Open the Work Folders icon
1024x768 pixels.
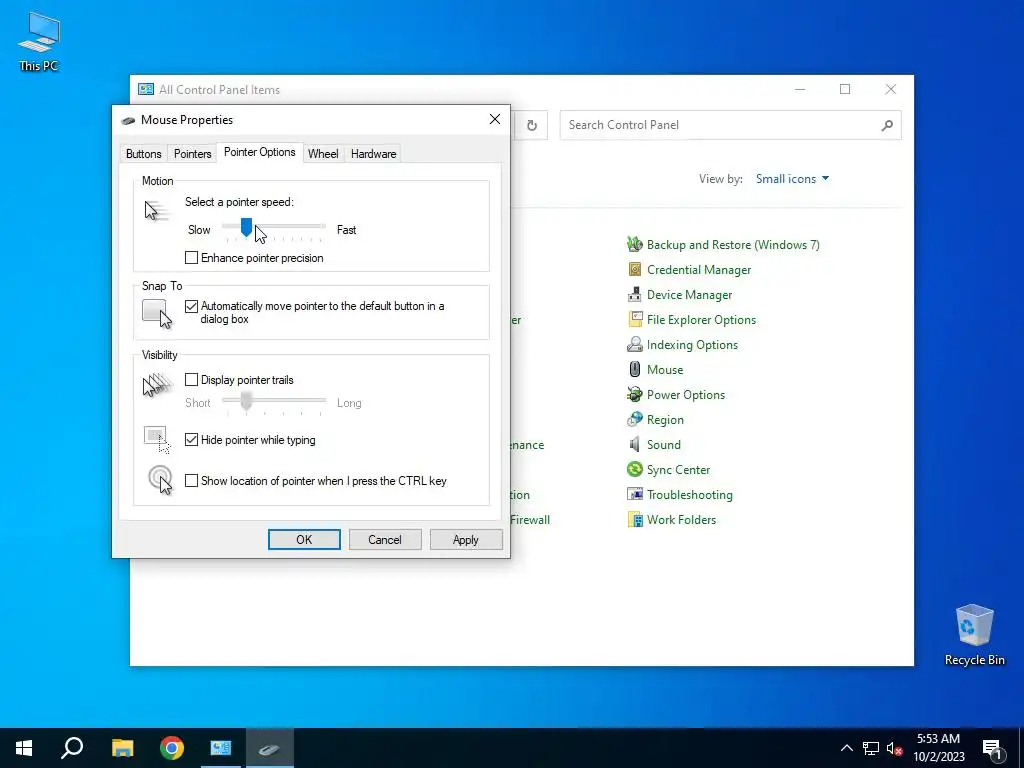pyautogui.click(x=634, y=520)
